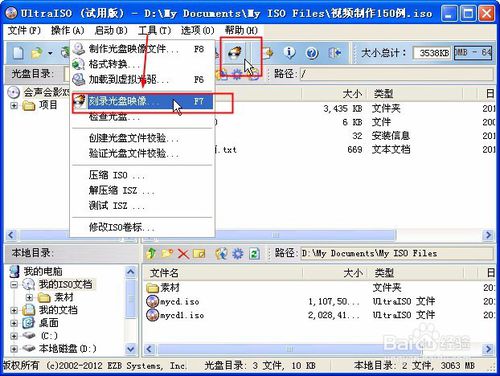Screen dimensions: 500x376
Task: Click the New folder icon in local toolbar
Action: tap(167, 254)
